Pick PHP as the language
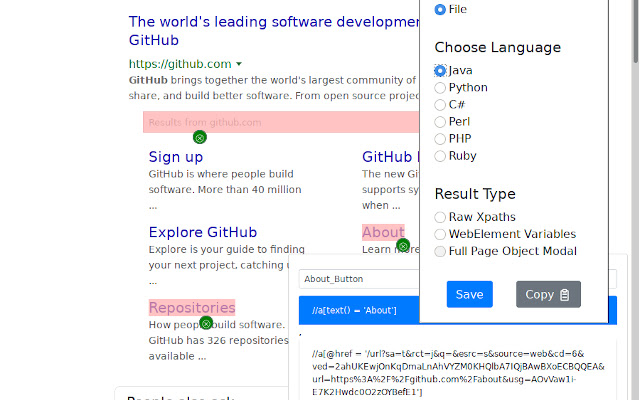Viewport: 640px width, 400px height. tap(440, 139)
